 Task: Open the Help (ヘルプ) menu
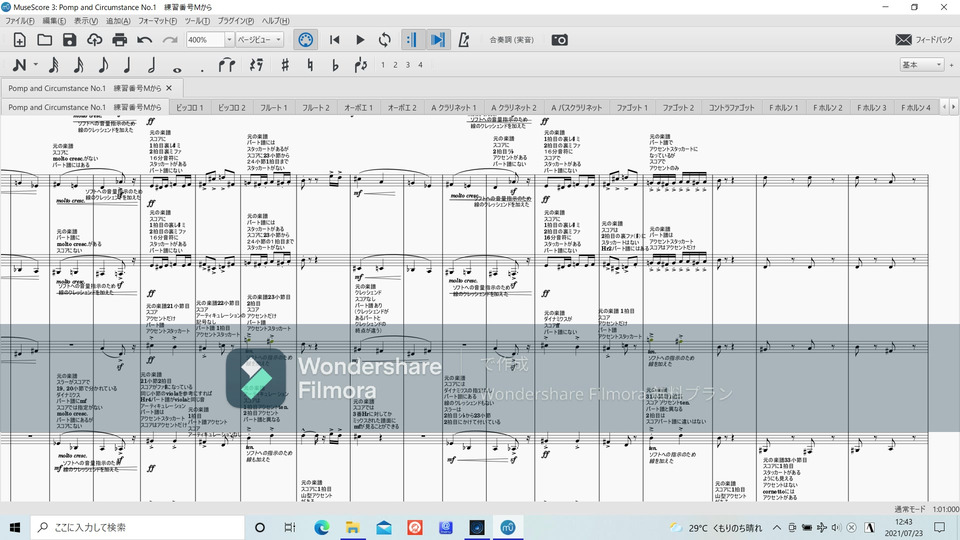[x=276, y=21]
